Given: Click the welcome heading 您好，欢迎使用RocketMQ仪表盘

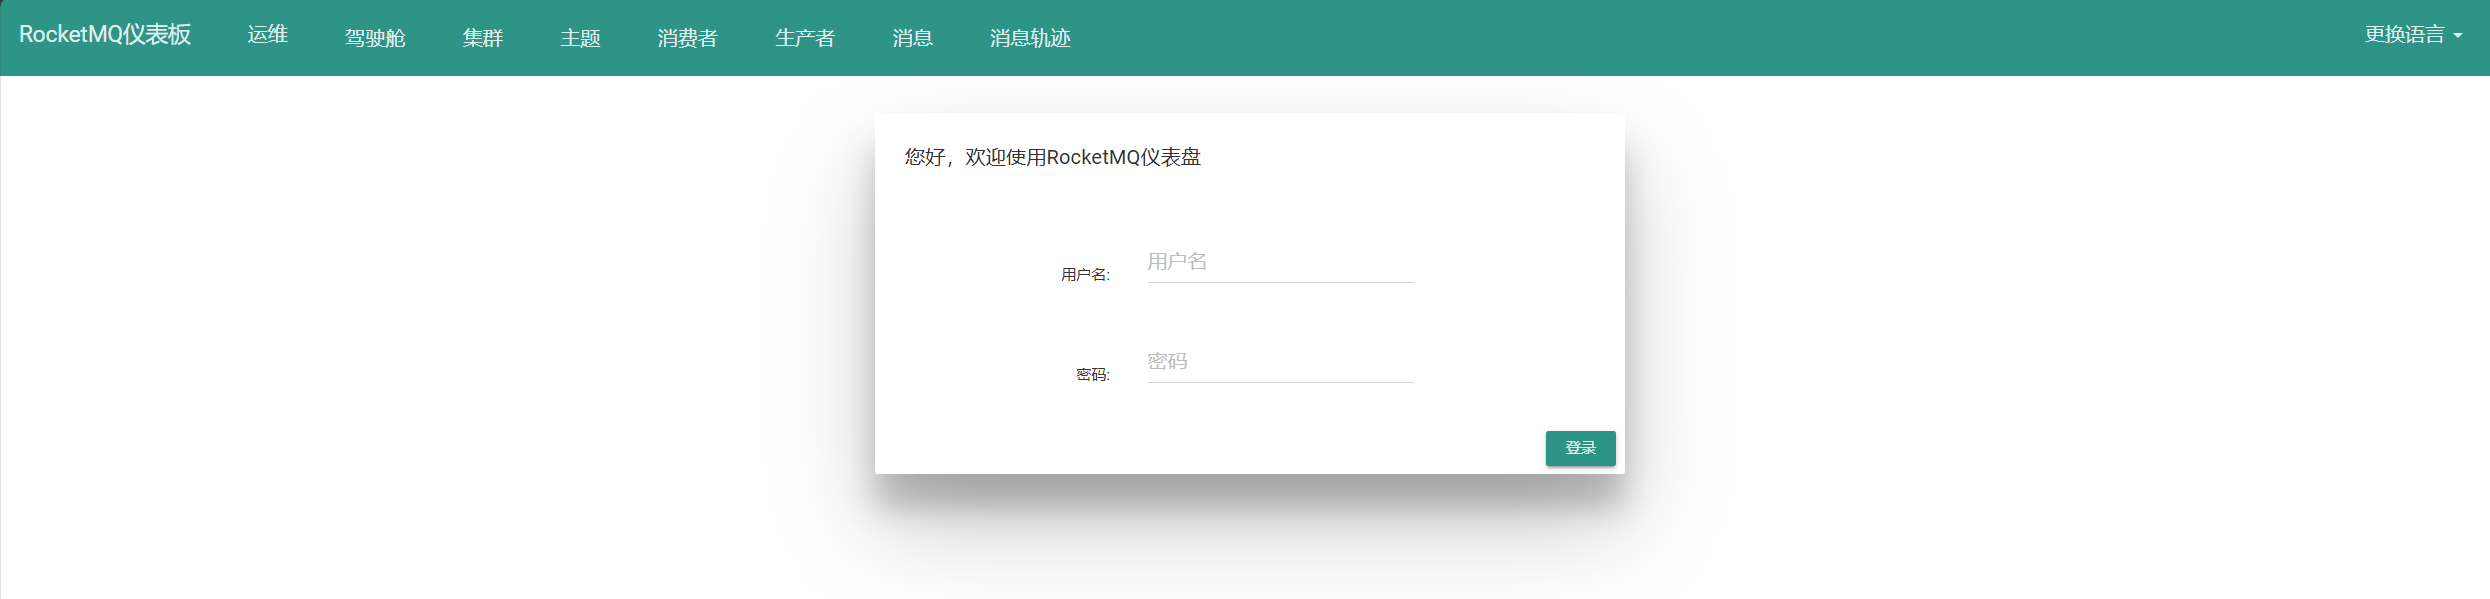Looking at the screenshot, I should pyautogui.click(x=1053, y=157).
